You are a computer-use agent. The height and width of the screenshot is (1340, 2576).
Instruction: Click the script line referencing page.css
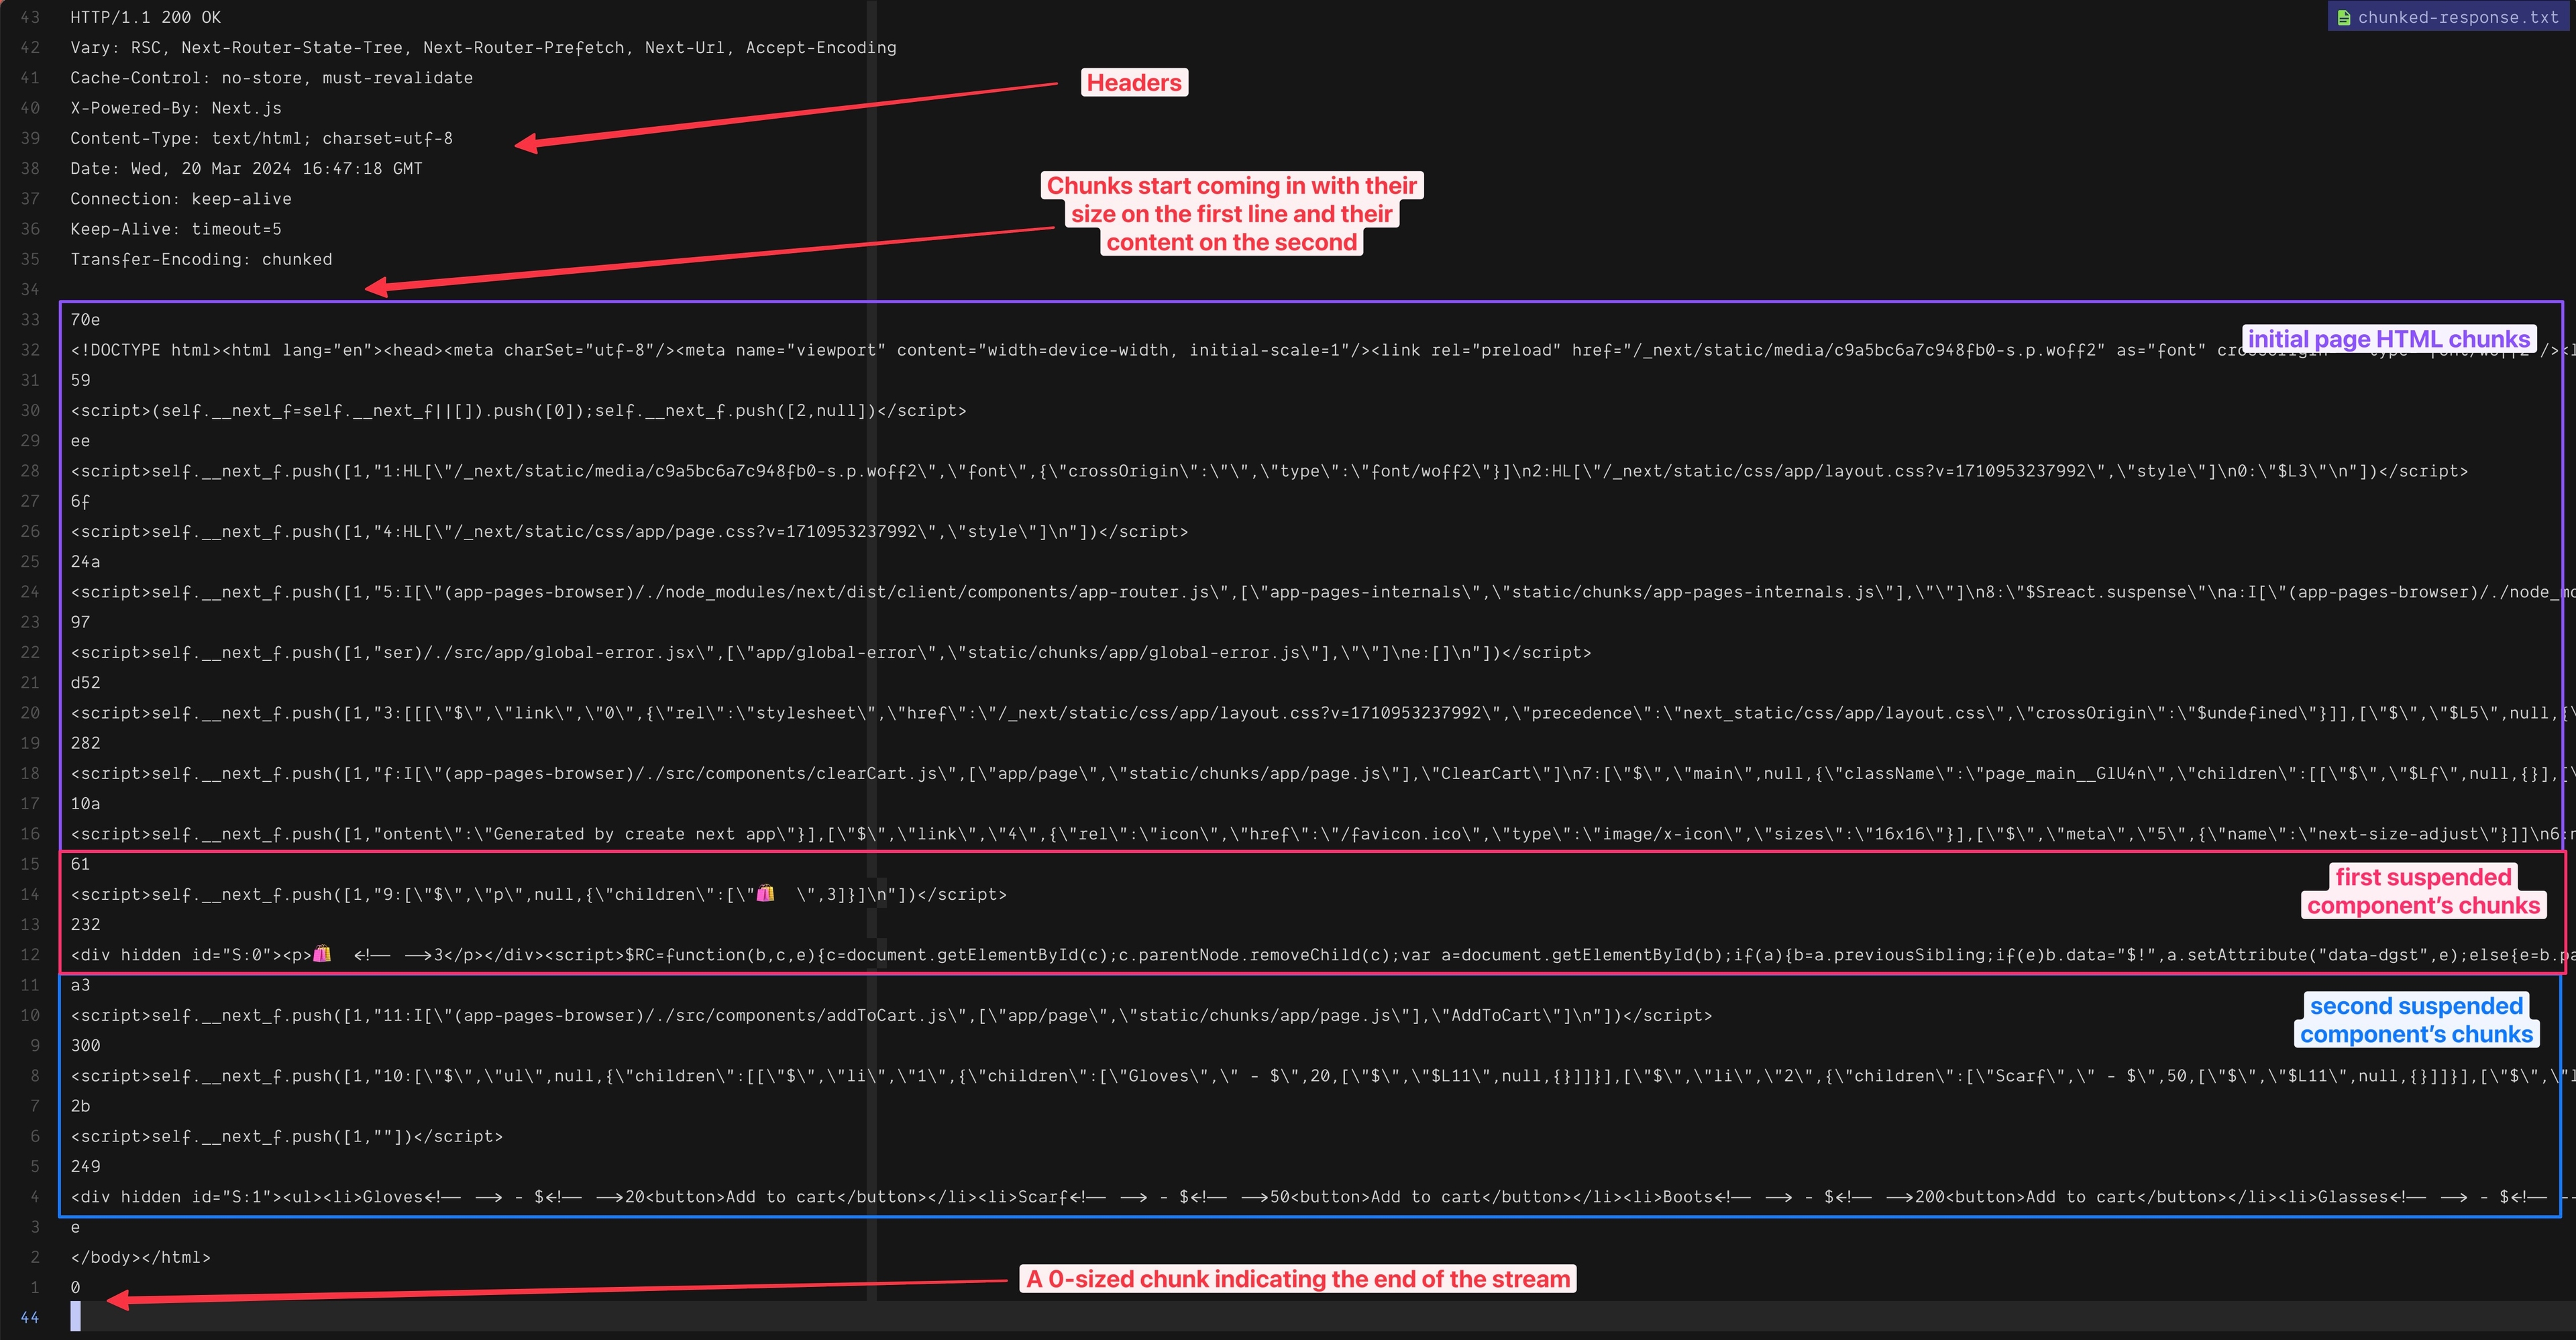tap(629, 531)
